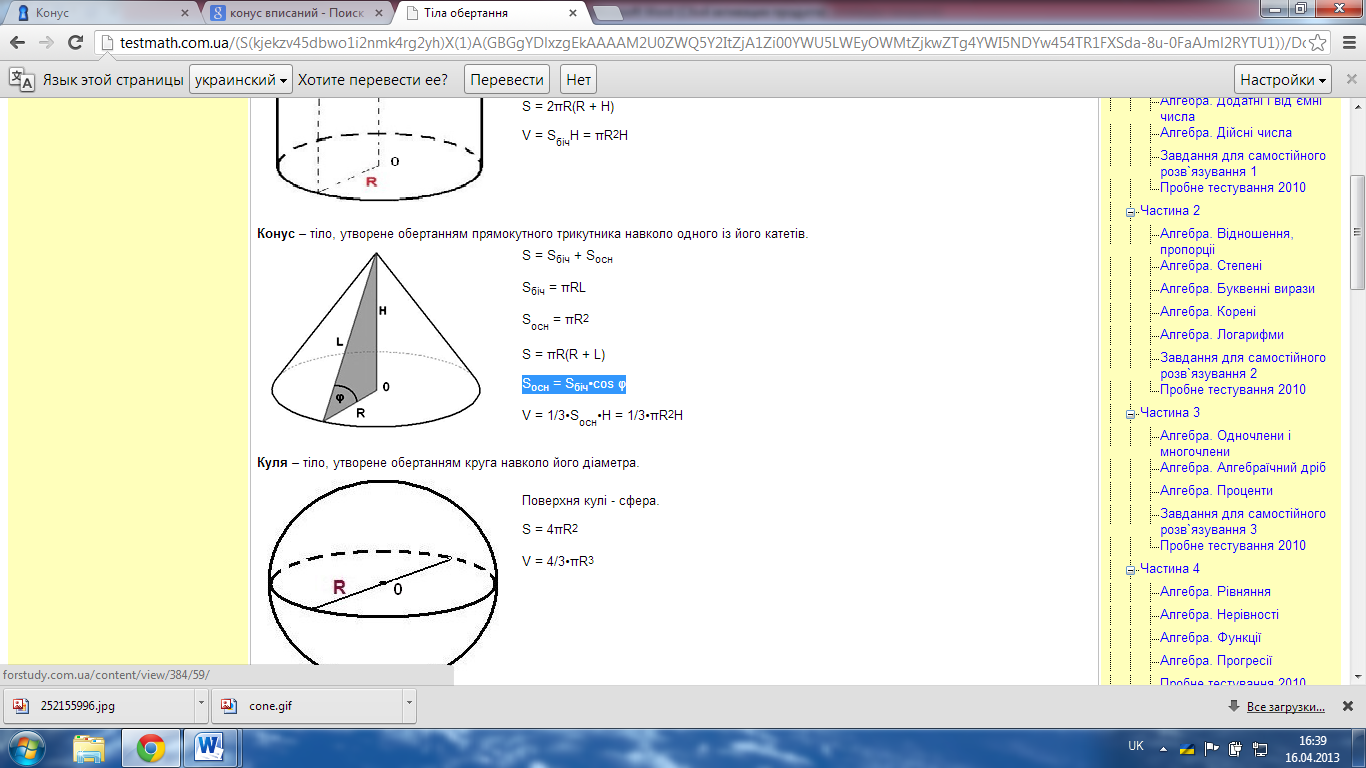Click the cone diagram image
This screenshot has width=1366, height=768.
click(376, 339)
